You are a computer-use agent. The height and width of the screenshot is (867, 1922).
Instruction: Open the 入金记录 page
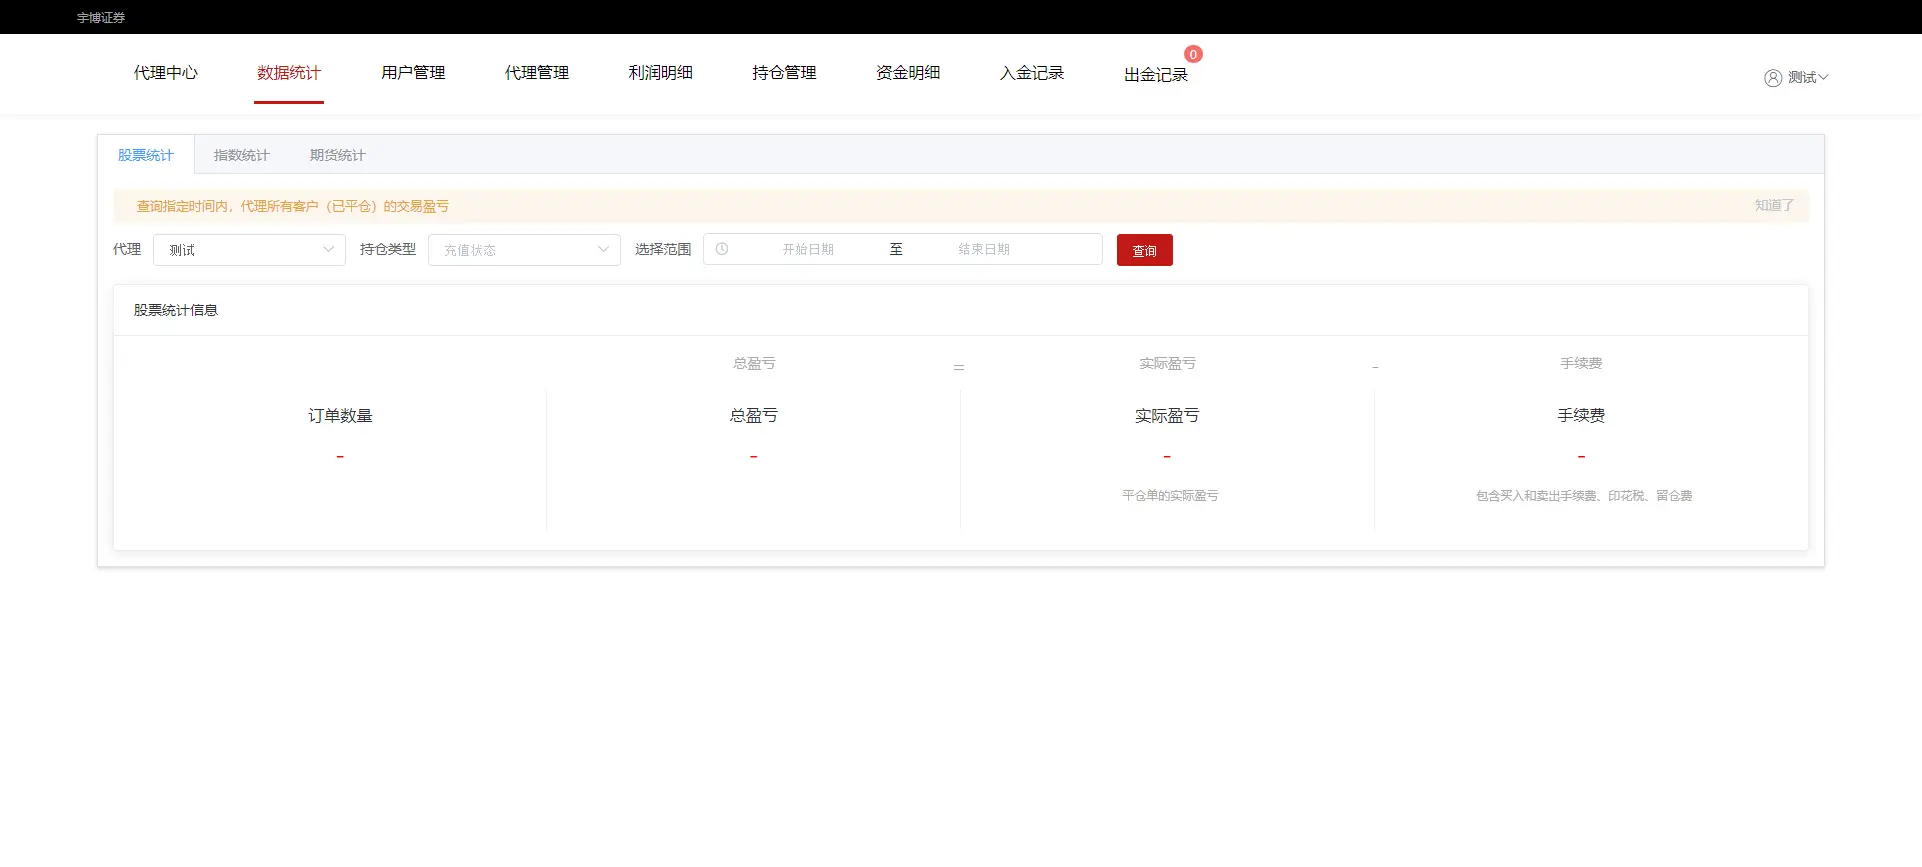(1032, 73)
